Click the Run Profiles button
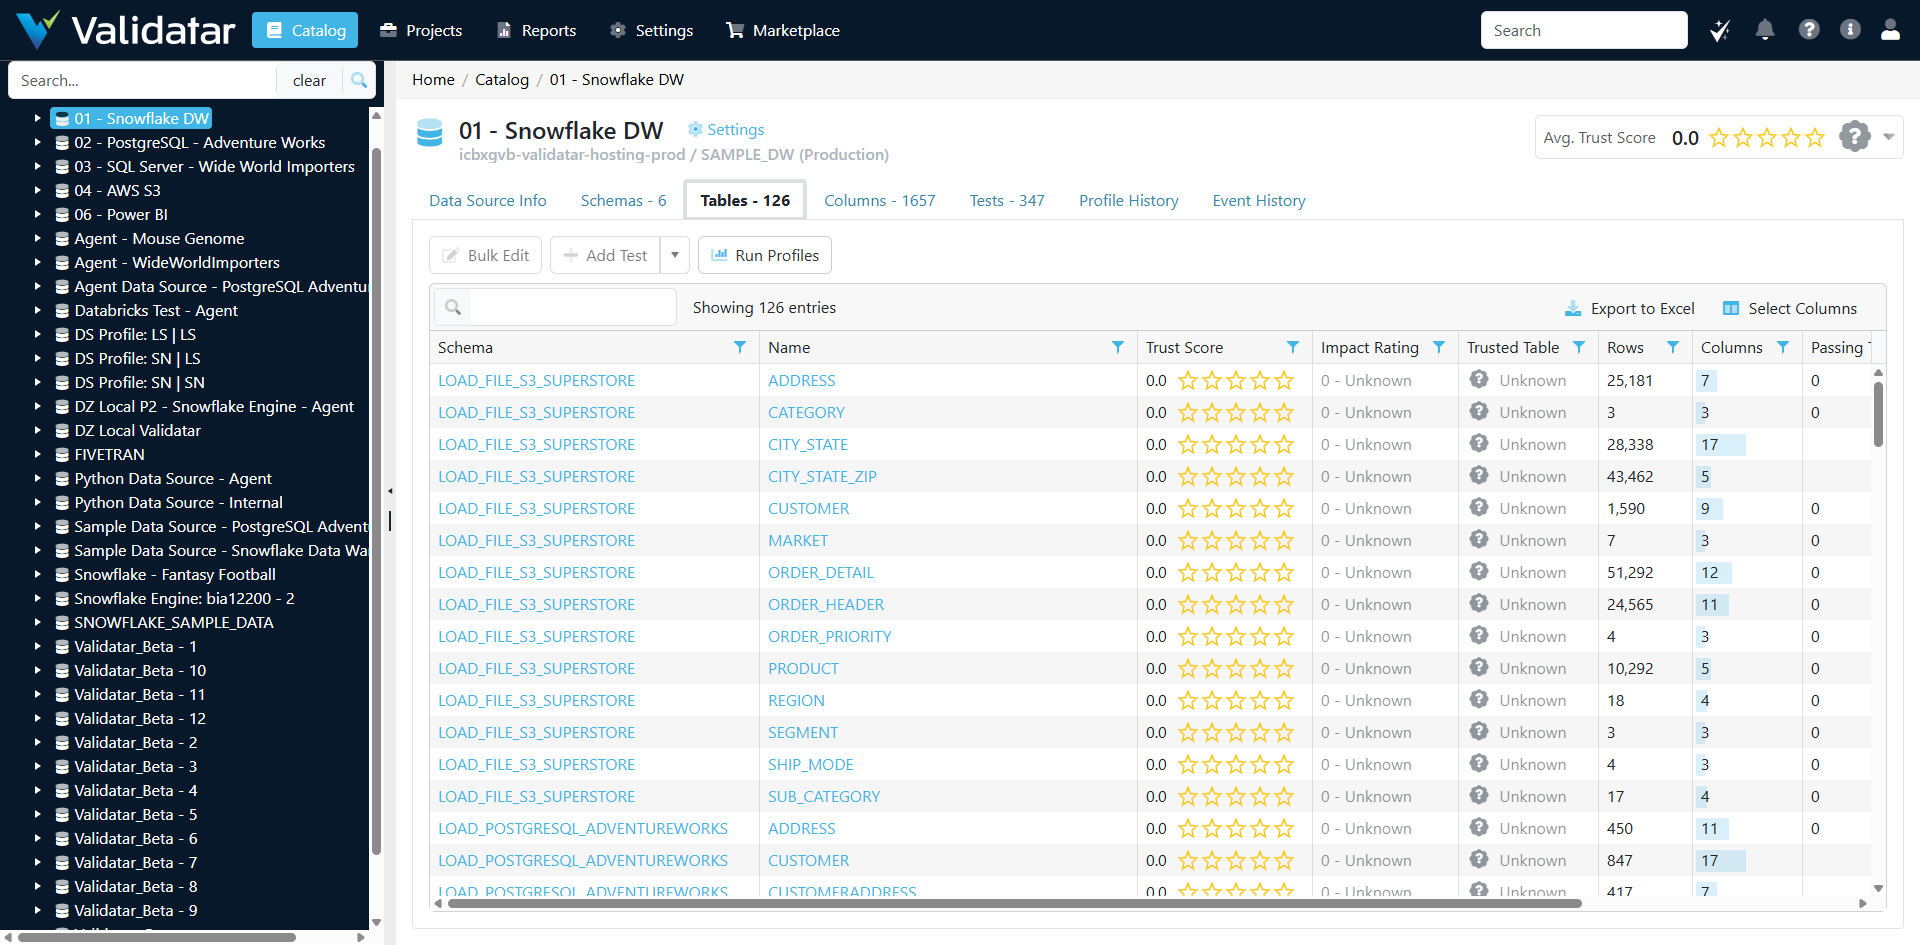This screenshot has width=1920, height=945. point(765,255)
